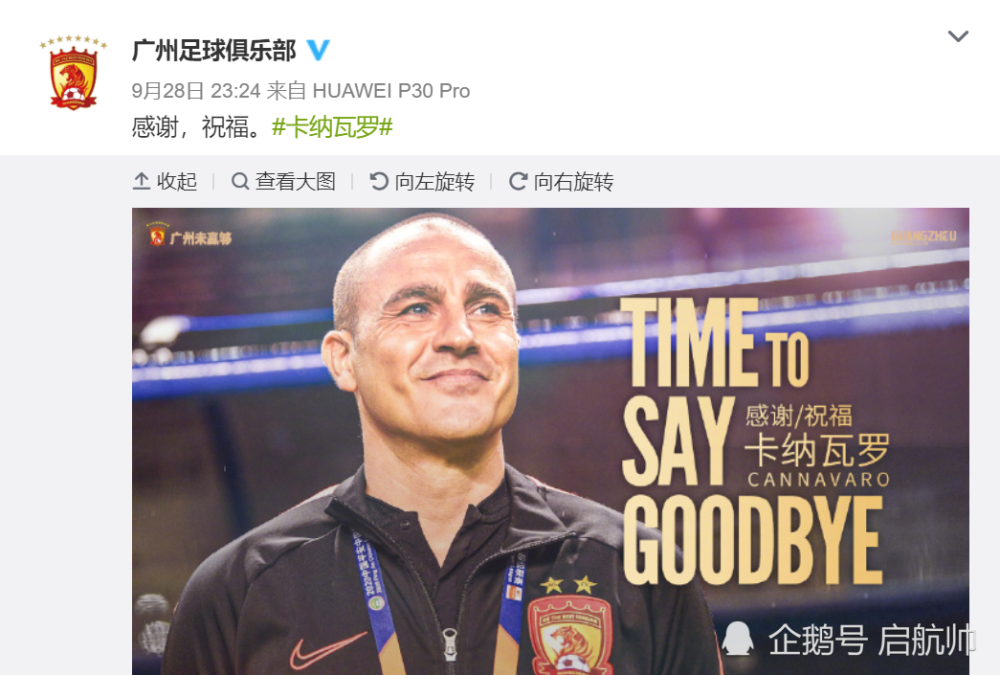Click the TIME TO SAY GOODBYE headline text
Image resolution: width=1000 pixels, height=675 pixels.
pos(753,441)
